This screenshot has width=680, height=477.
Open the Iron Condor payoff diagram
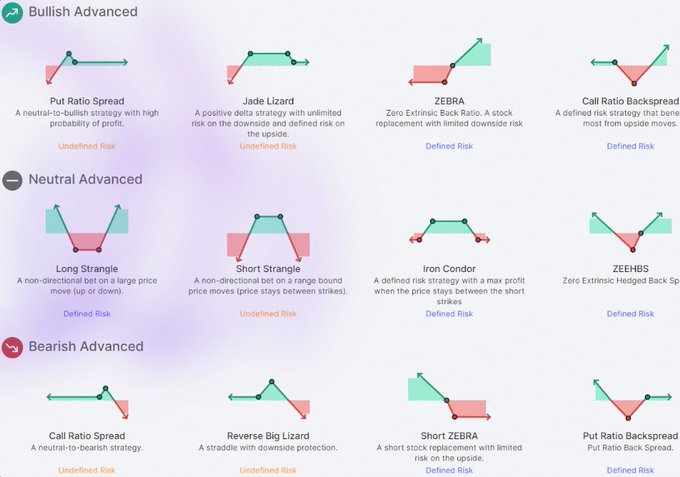click(449, 231)
